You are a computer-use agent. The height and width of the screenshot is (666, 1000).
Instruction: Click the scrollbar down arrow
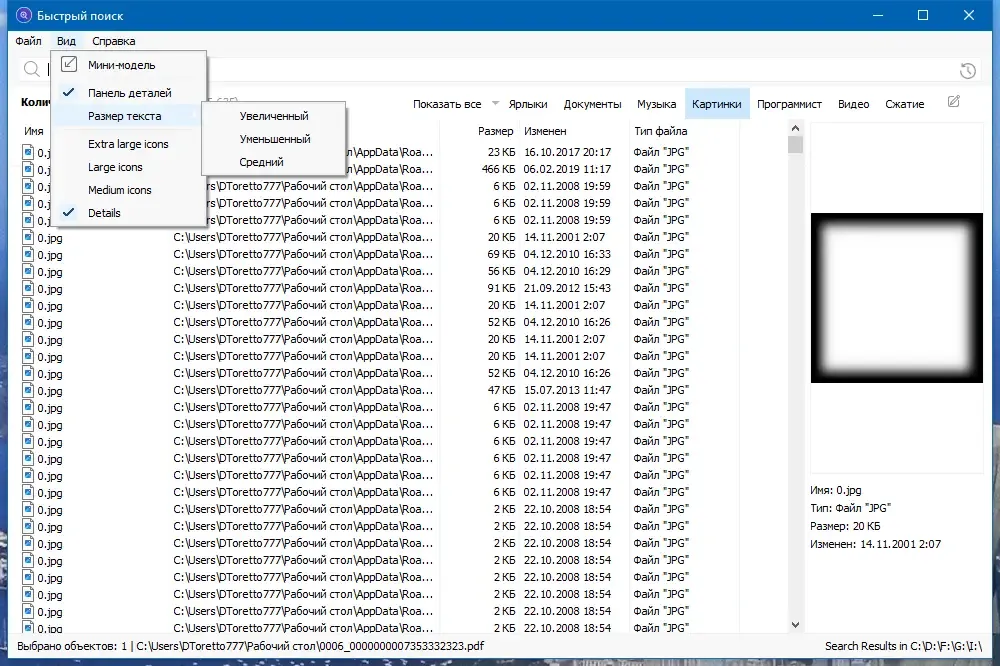pyautogui.click(x=795, y=625)
